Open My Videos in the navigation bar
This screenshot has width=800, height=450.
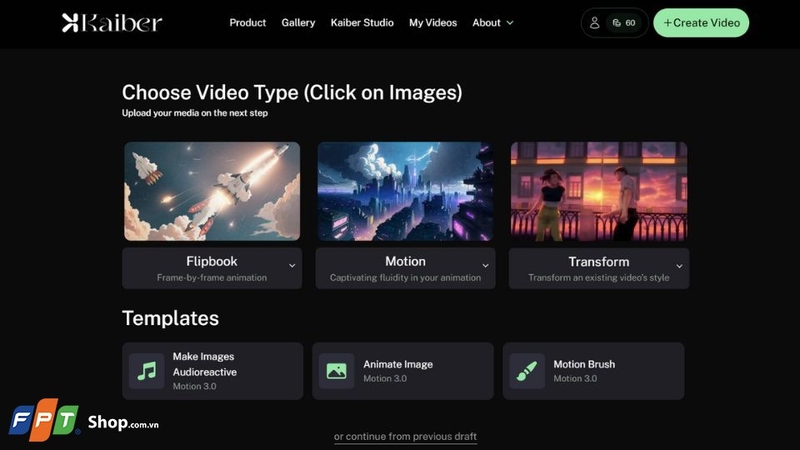(433, 23)
